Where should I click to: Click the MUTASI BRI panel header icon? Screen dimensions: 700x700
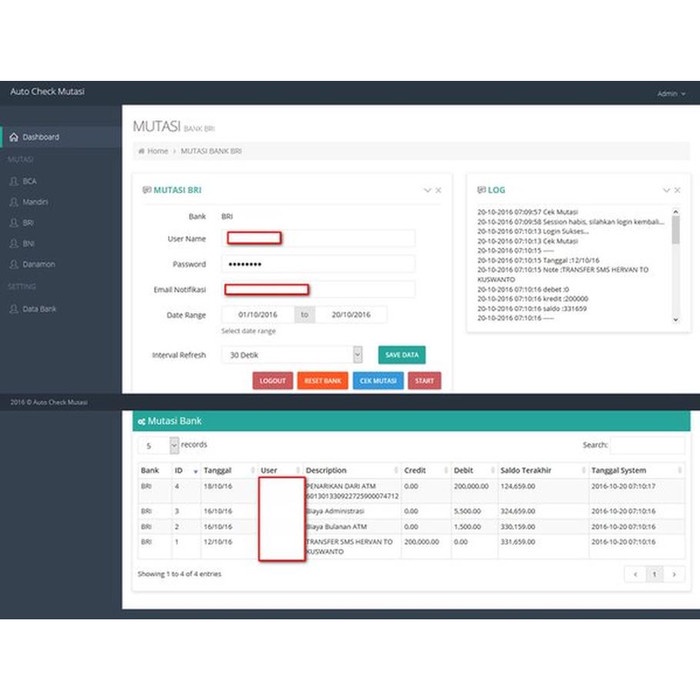pyautogui.click(x=146, y=190)
